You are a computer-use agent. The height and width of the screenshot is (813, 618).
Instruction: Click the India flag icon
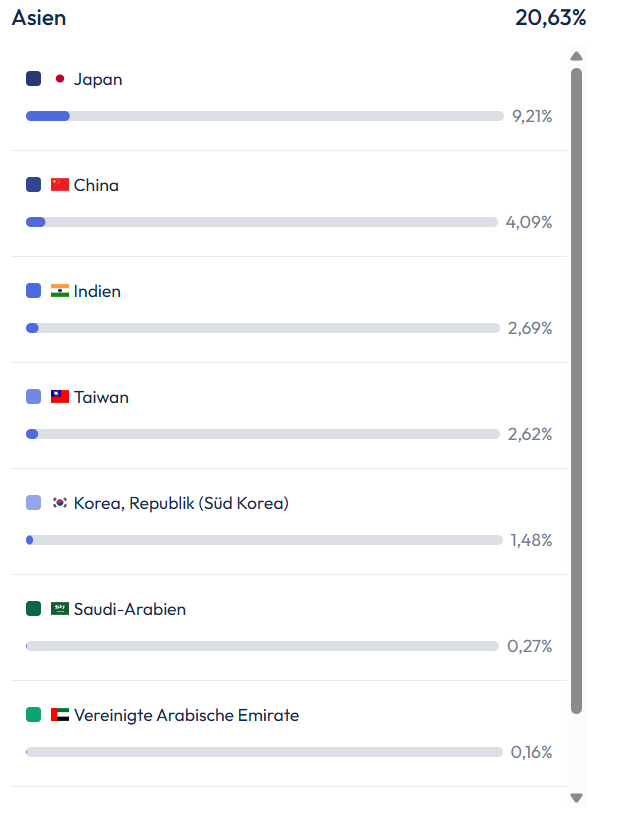pyautogui.click(x=60, y=291)
